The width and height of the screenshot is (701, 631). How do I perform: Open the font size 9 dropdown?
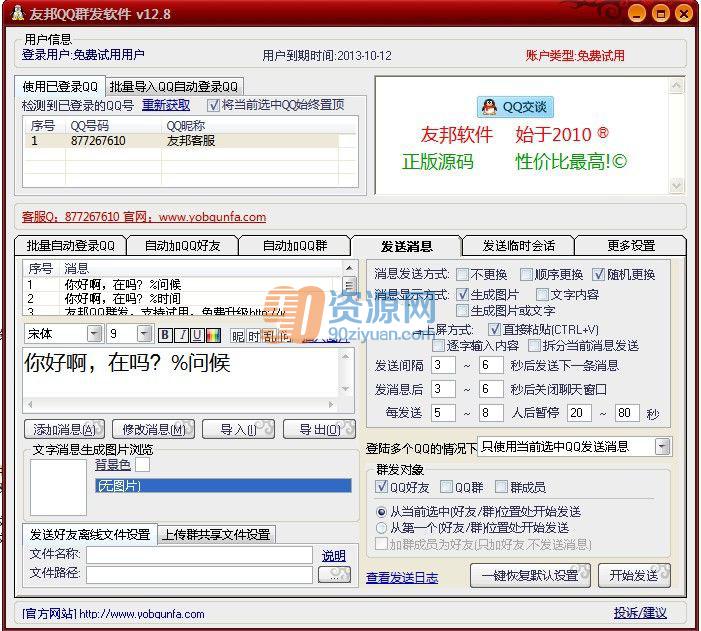click(x=144, y=334)
